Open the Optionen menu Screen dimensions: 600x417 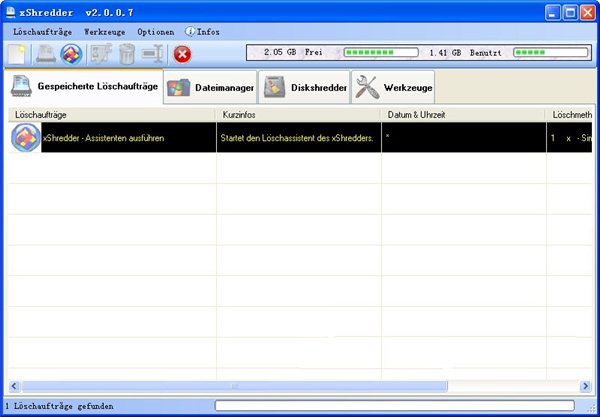pos(155,32)
